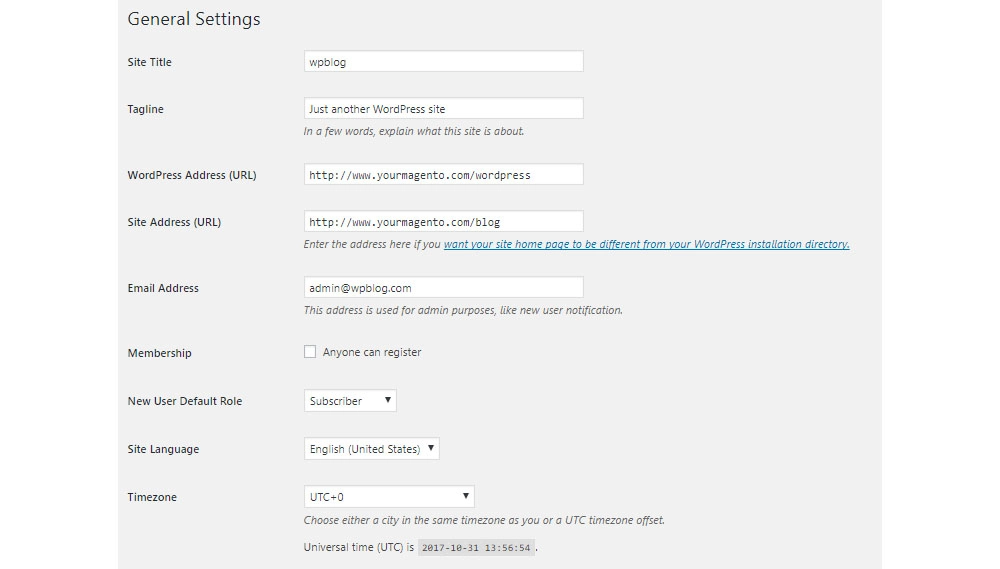This screenshot has height=569, width=1000.
Task: Expand the Timezone UTC+0 dropdown
Action: [x=389, y=497]
